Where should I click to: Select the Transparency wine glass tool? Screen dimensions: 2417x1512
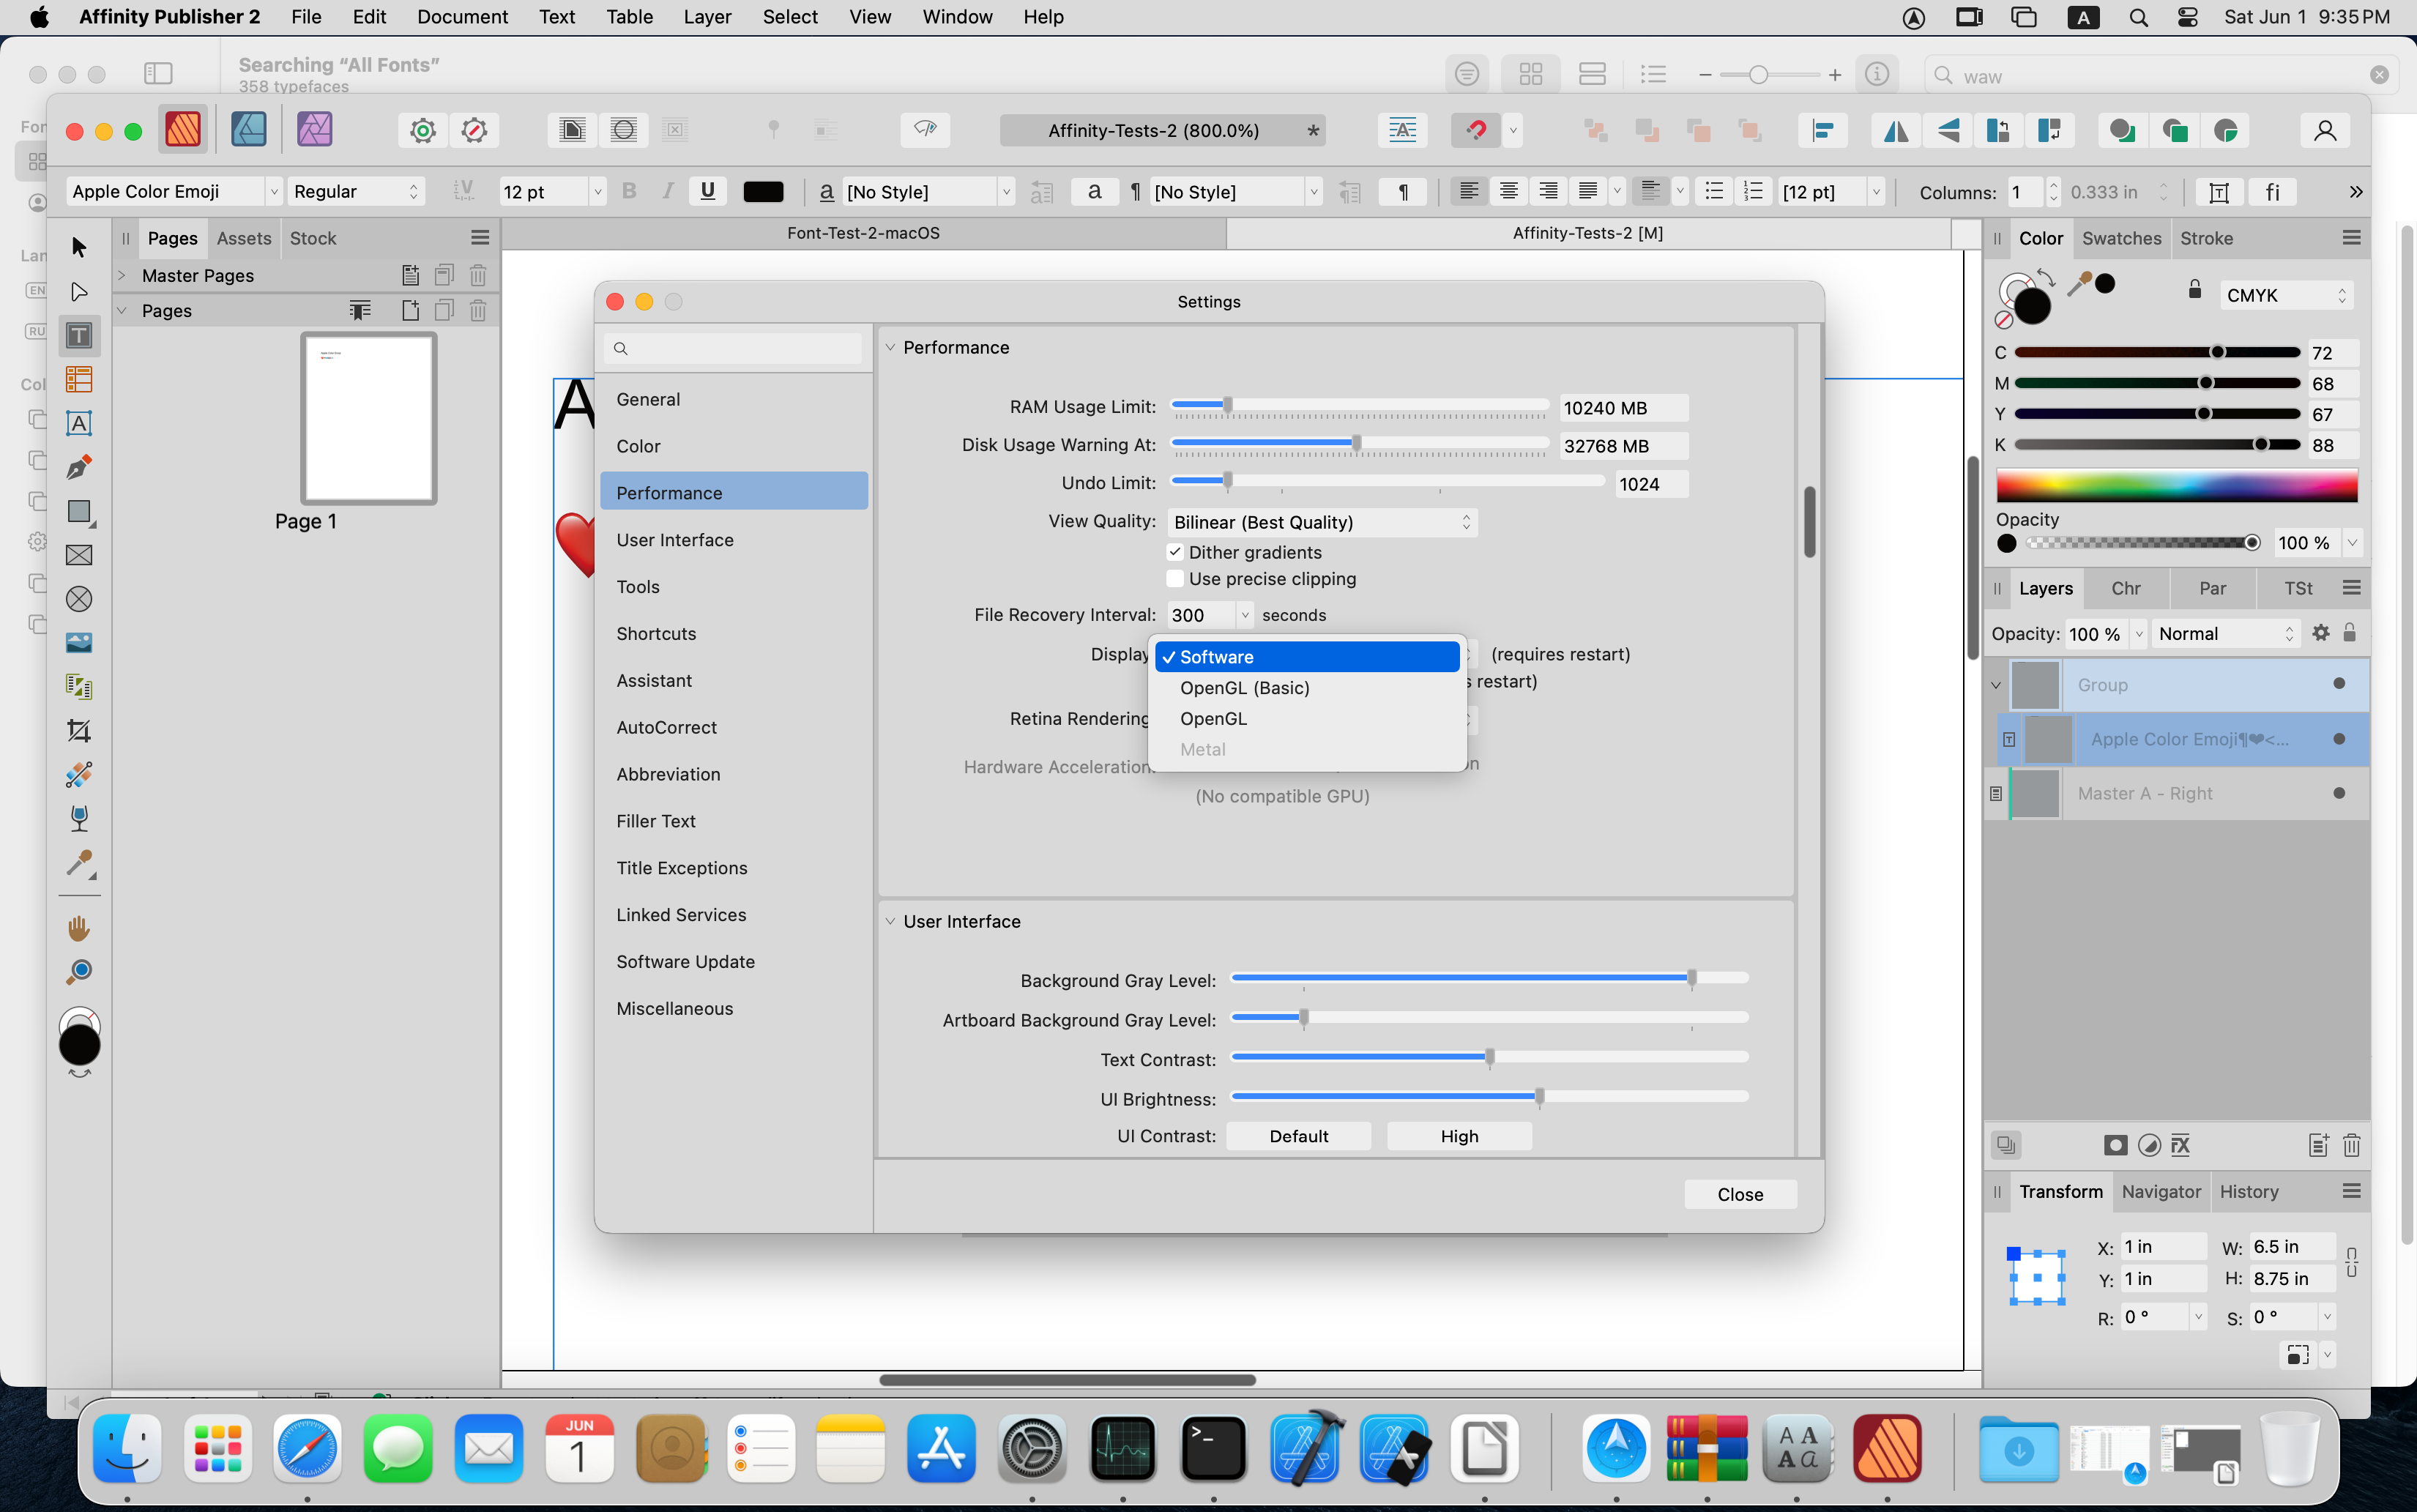tap(79, 819)
